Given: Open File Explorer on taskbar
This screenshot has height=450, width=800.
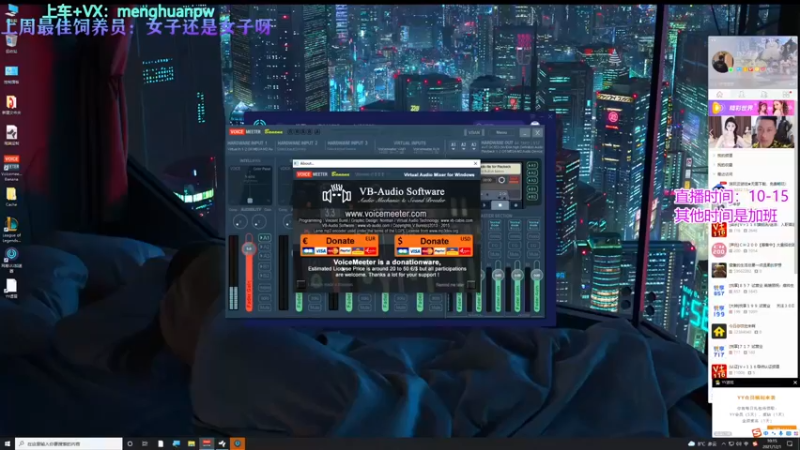Looking at the screenshot, I should pyautogui.click(x=191, y=444).
